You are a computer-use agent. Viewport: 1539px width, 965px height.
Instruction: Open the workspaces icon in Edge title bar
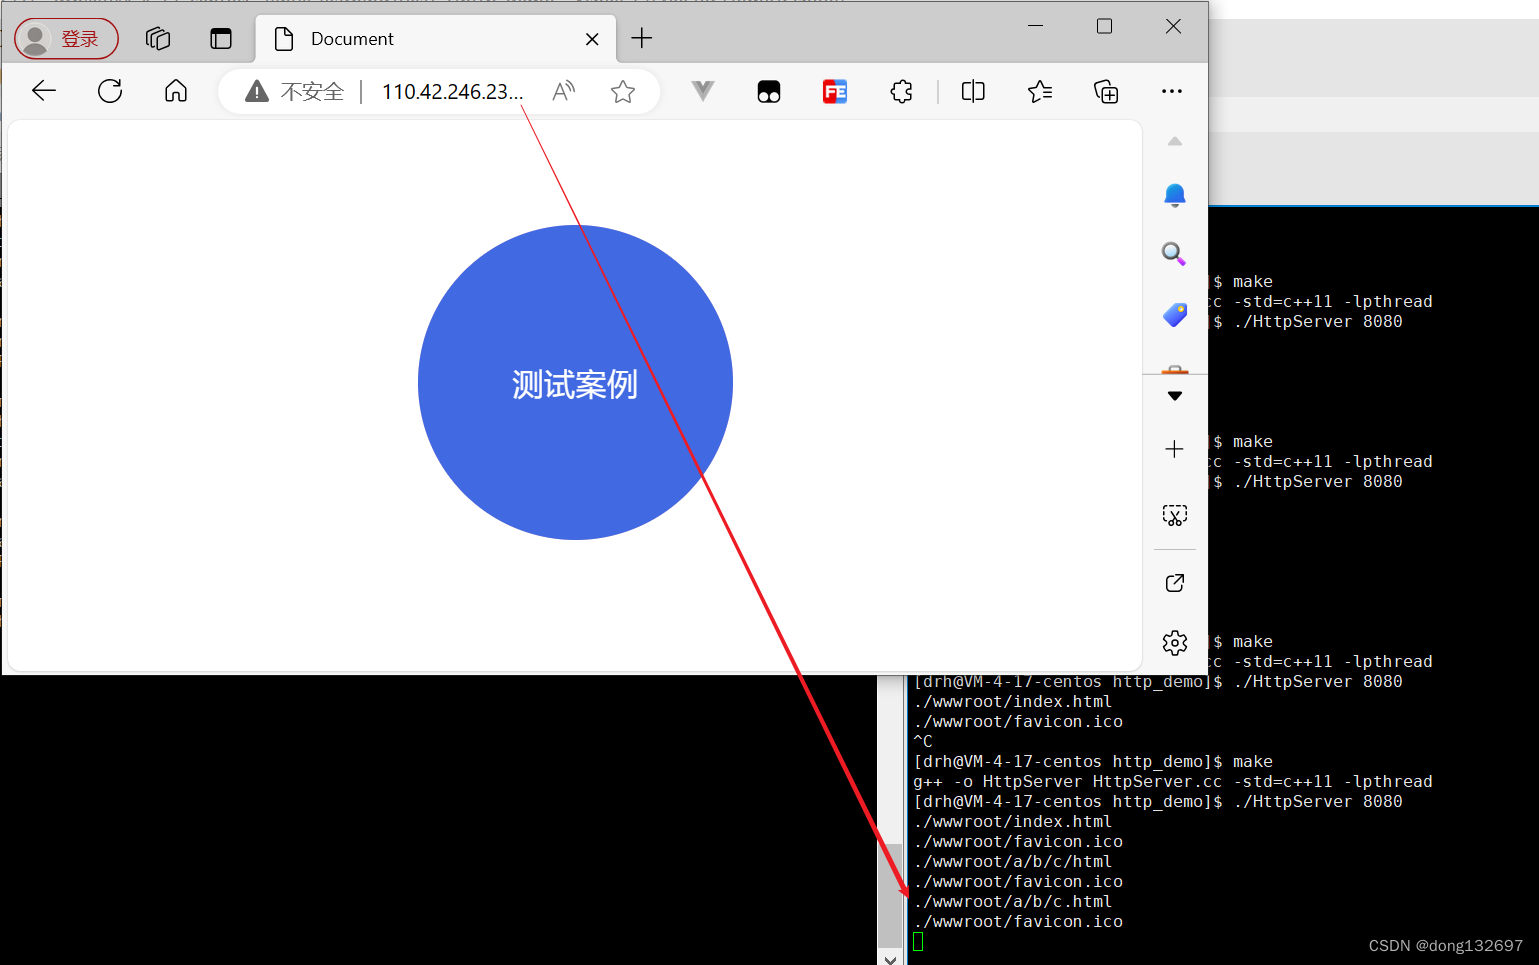[158, 39]
